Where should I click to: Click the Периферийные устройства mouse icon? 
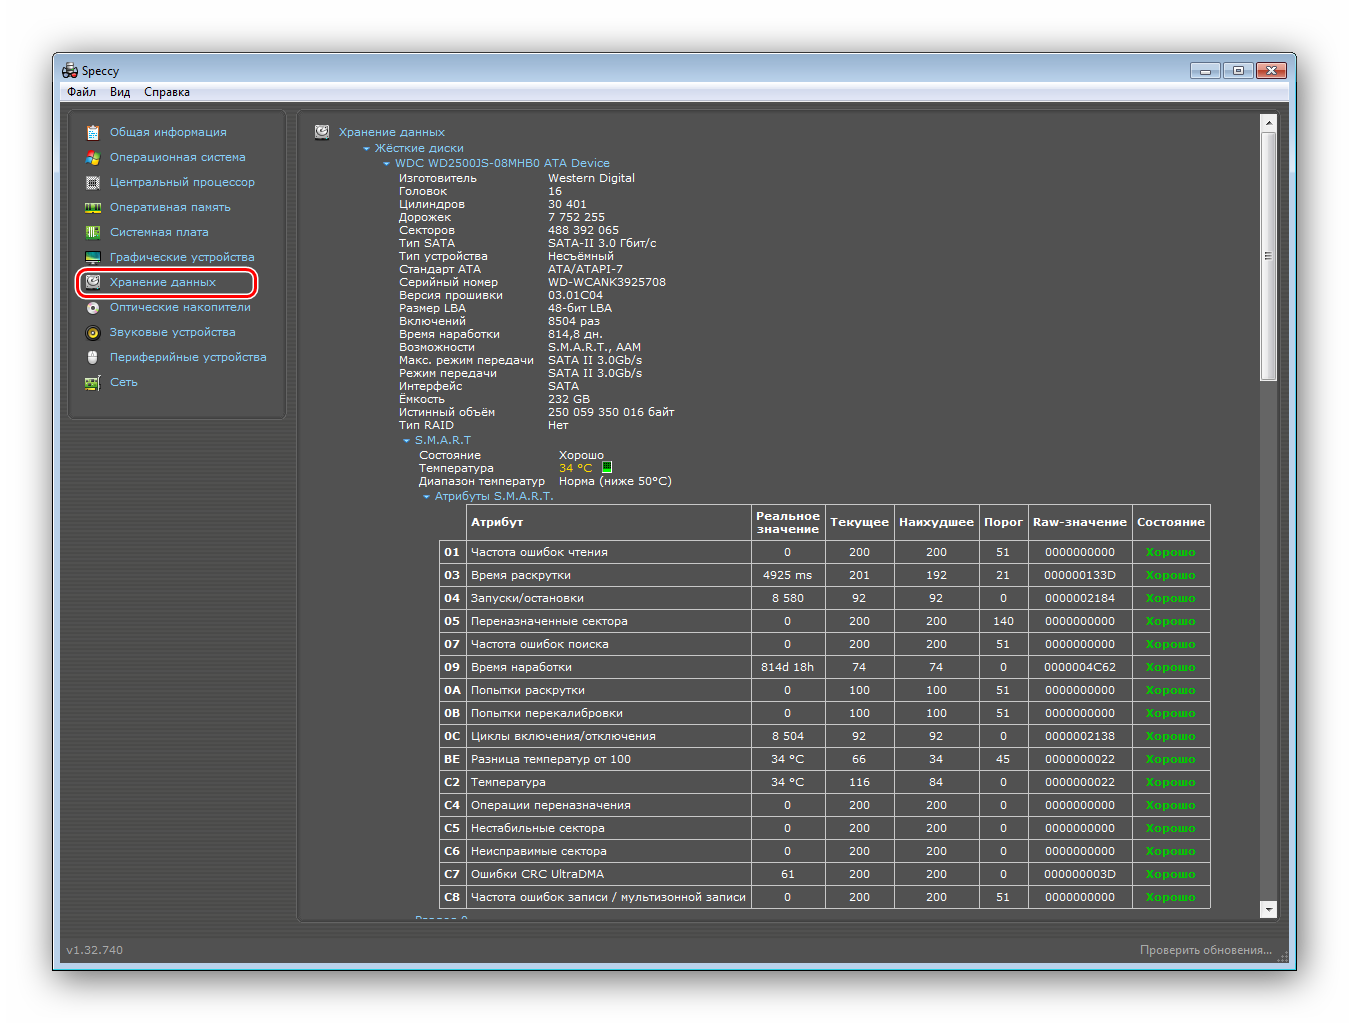93,357
